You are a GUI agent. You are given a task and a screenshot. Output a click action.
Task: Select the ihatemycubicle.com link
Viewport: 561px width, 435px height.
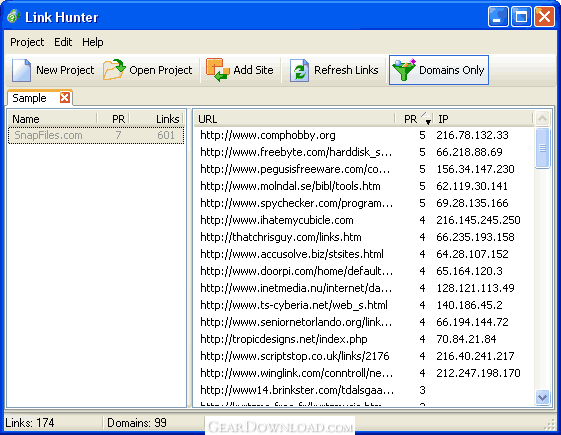coord(277,220)
